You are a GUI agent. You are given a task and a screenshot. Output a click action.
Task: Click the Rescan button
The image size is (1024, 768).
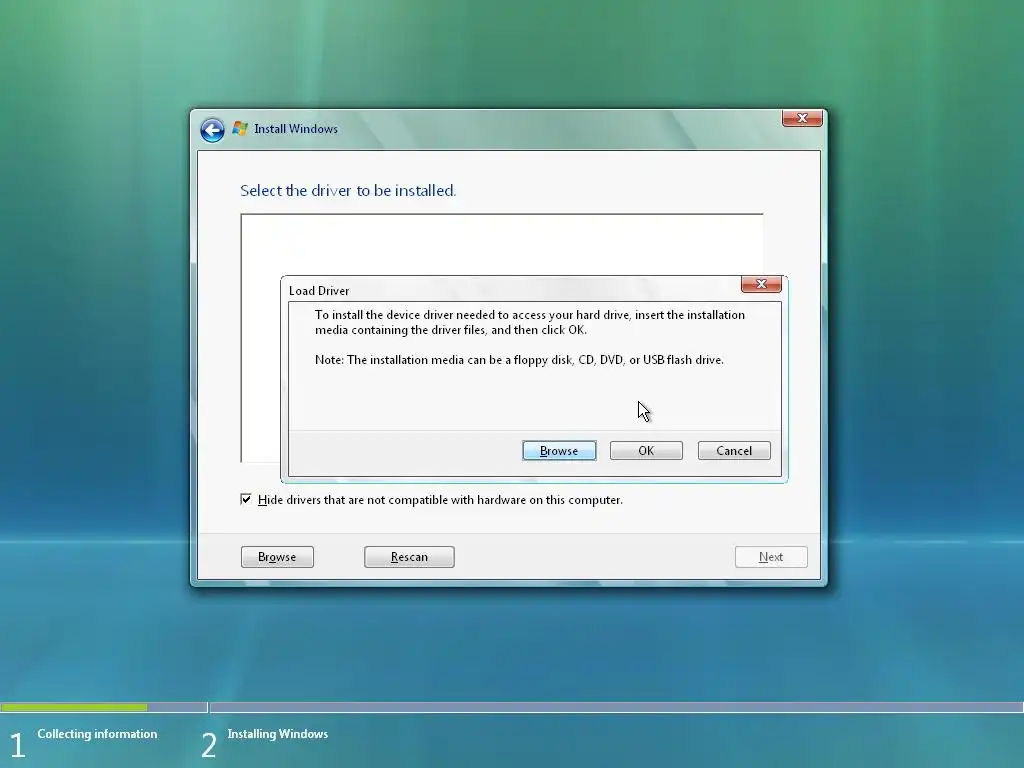coord(409,557)
